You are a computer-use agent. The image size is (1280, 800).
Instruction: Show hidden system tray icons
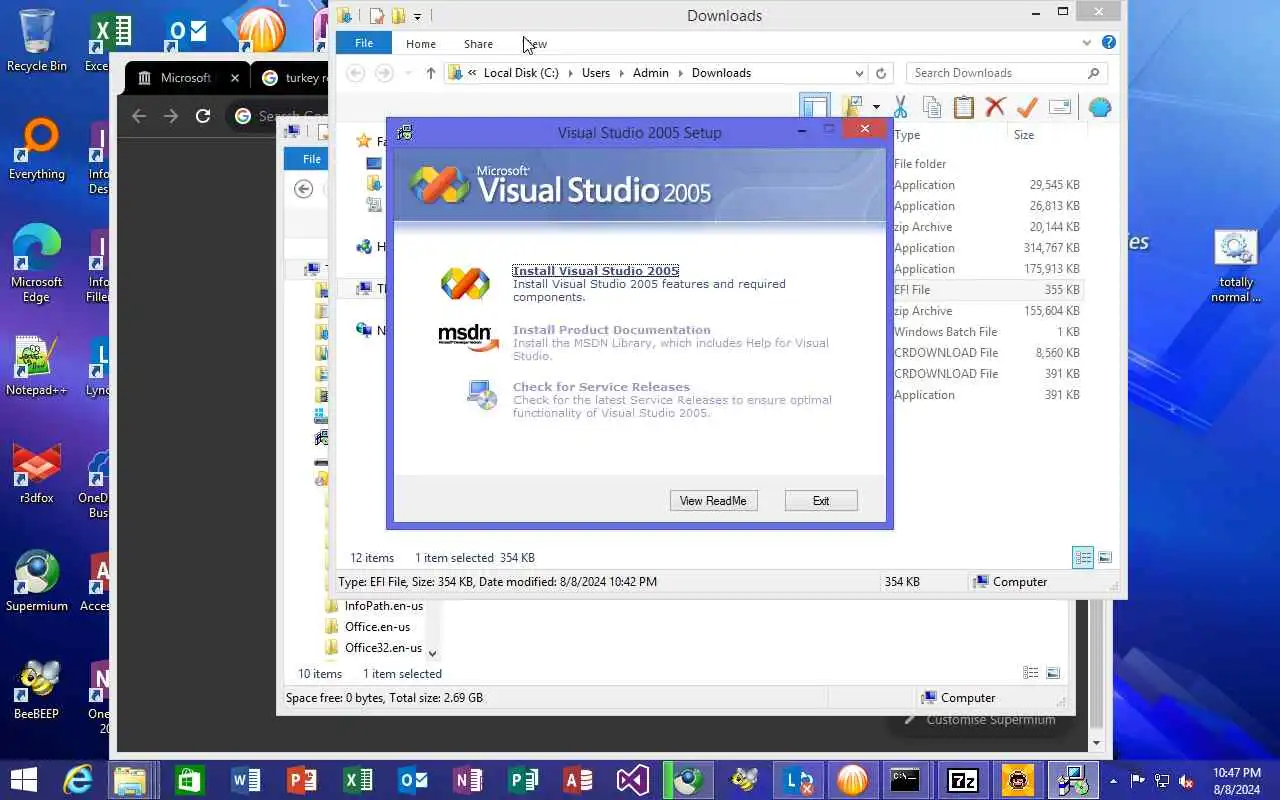1113,780
